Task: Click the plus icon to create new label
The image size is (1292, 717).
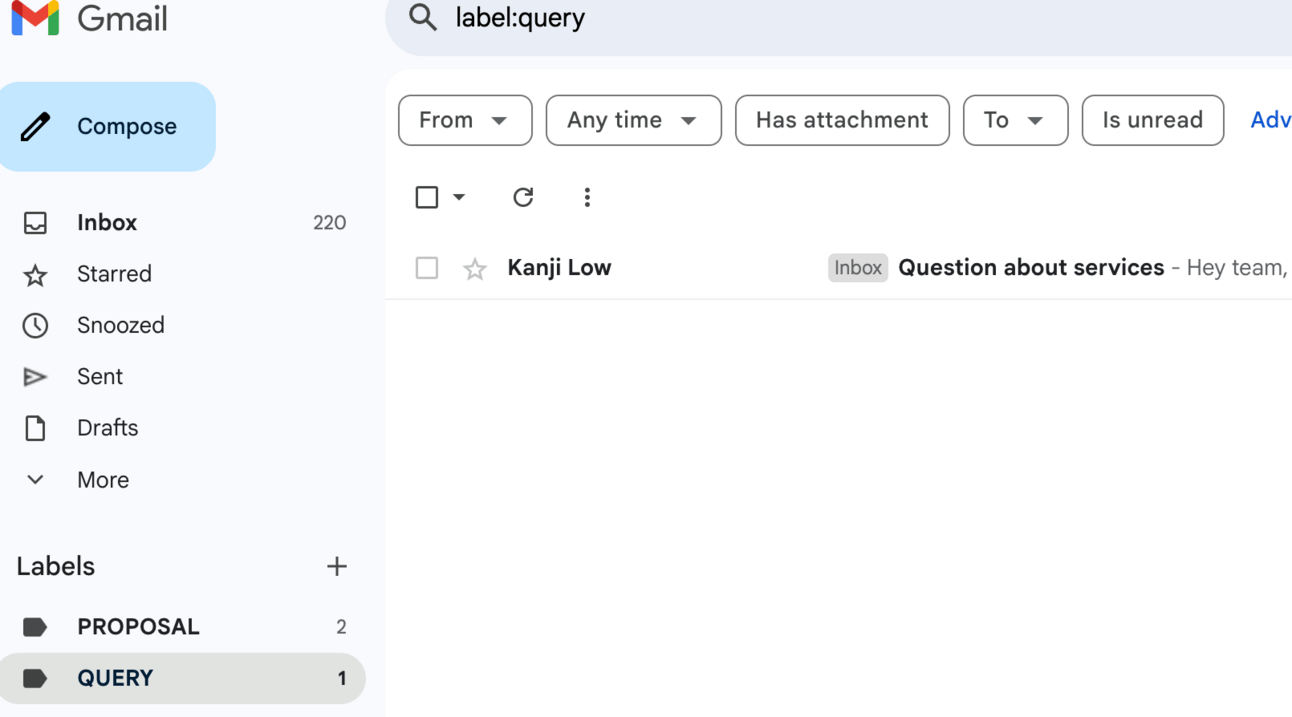Action: tap(336, 566)
